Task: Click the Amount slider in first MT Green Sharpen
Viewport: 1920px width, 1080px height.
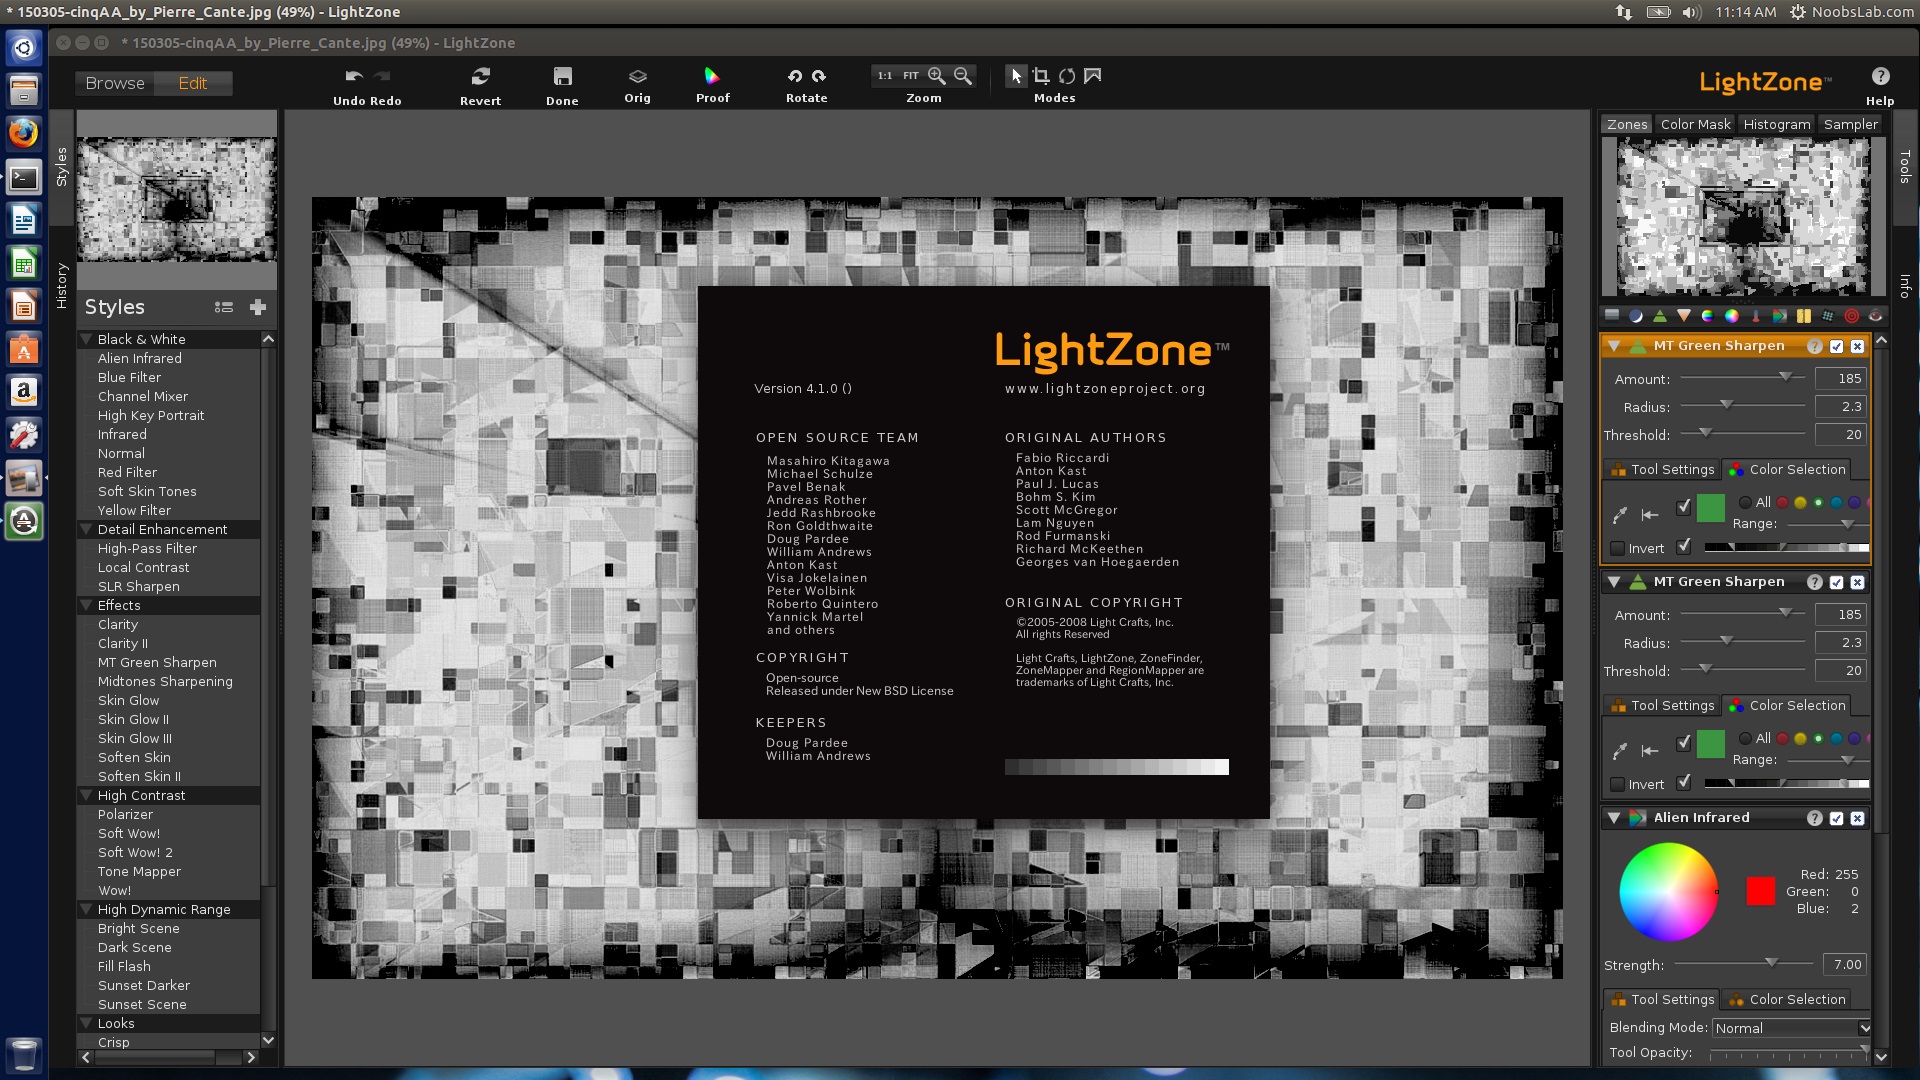Action: tap(1742, 378)
